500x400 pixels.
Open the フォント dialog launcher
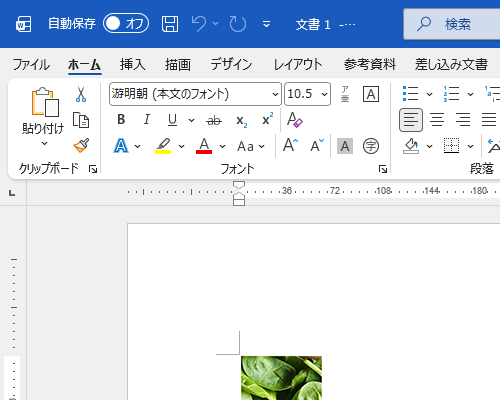click(x=383, y=169)
